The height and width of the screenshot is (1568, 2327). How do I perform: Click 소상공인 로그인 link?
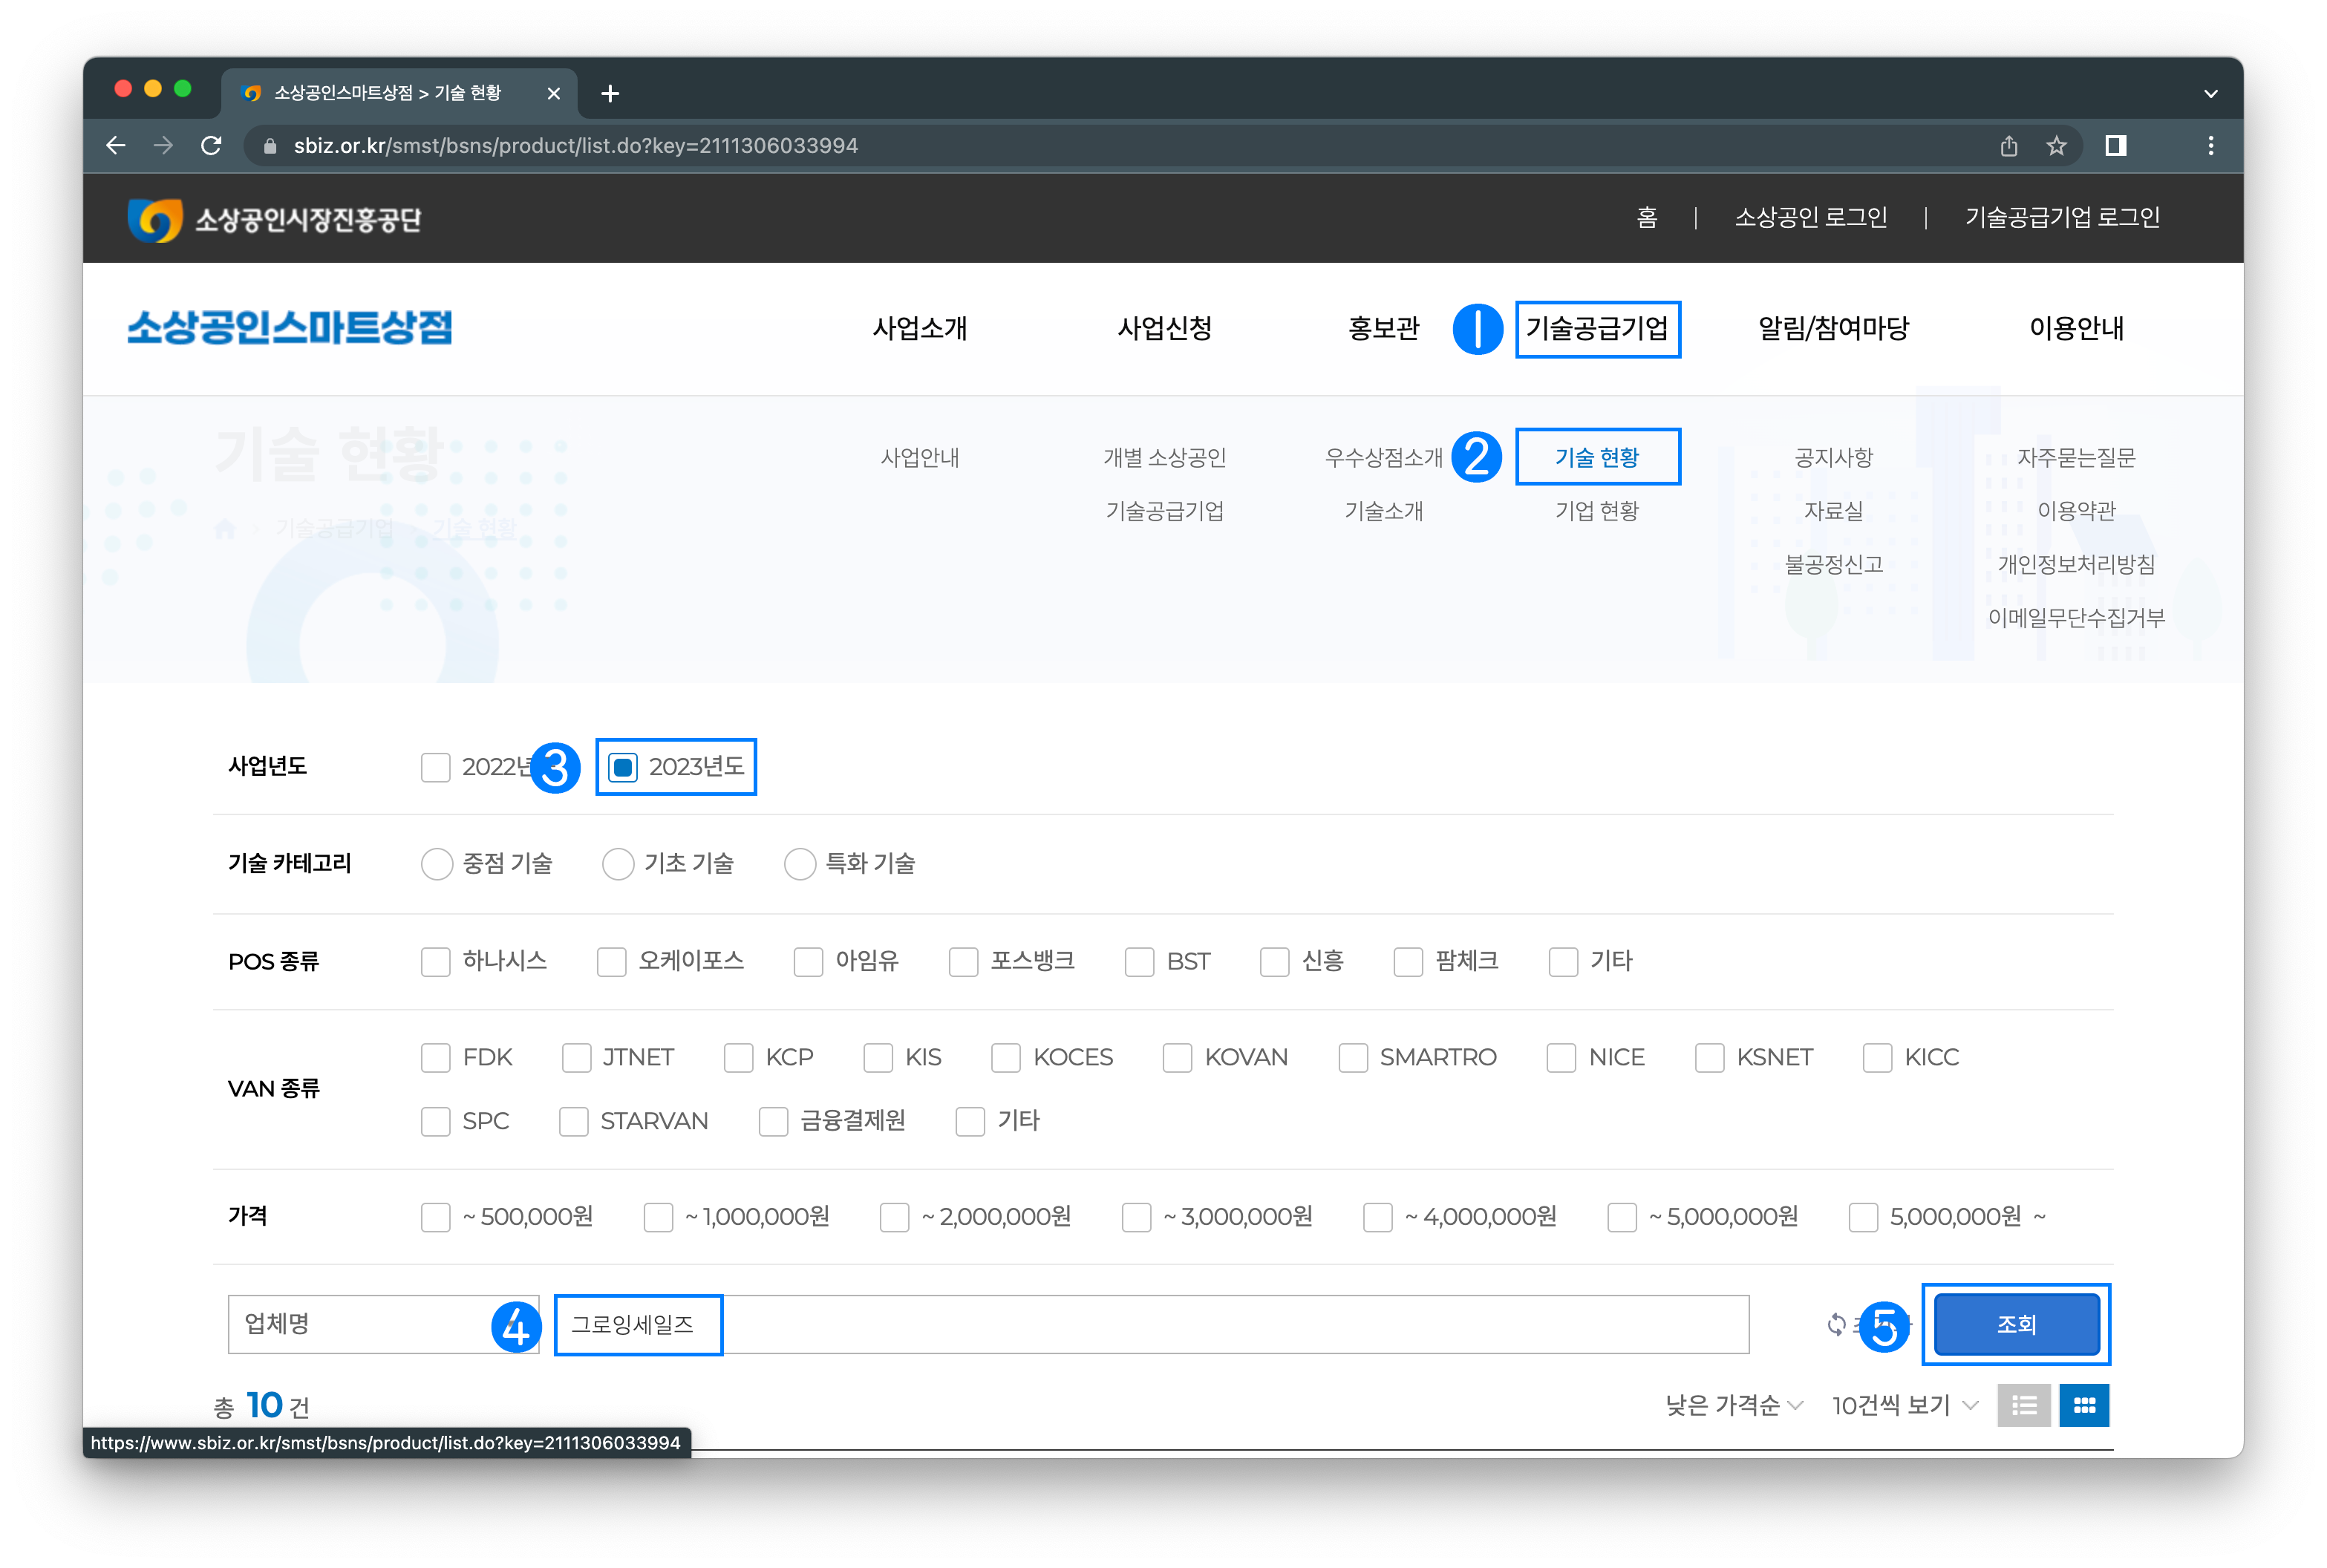click(1810, 218)
